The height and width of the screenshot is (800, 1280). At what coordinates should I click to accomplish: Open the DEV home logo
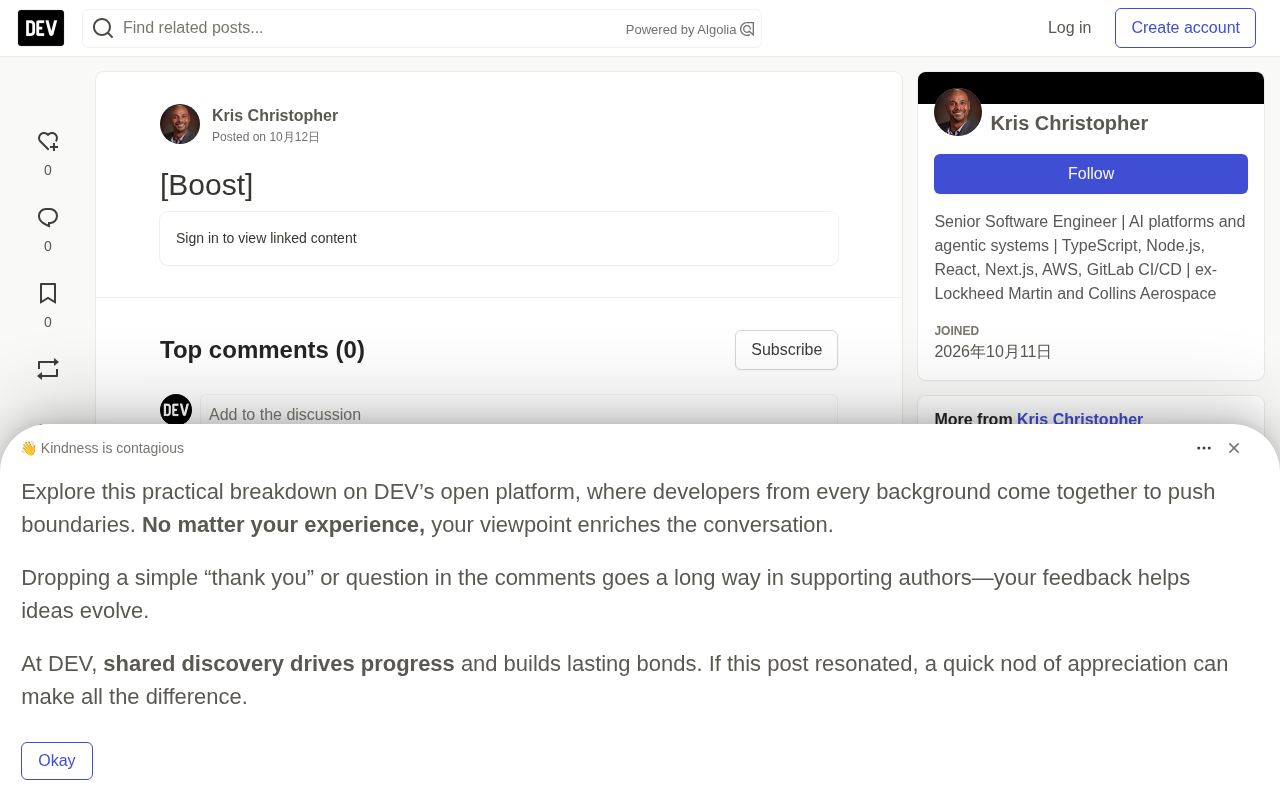pos(41,28)
